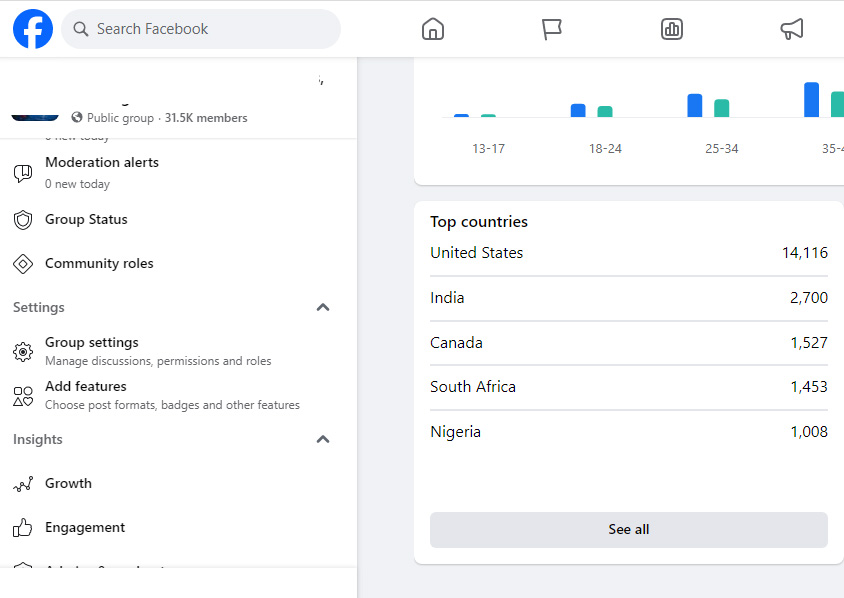Click the teal bar for ages 18-24
844x598 pixels.
click(605, 112)
